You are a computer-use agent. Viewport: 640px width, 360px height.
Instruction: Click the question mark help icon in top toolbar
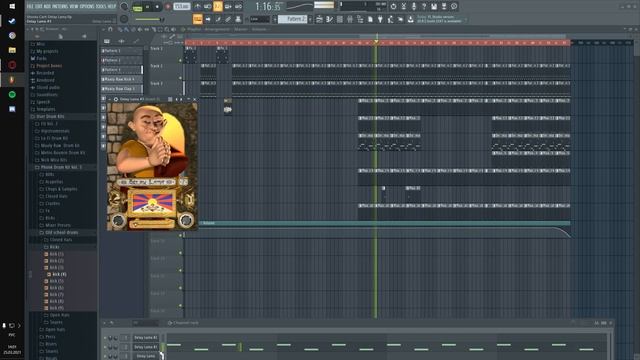click(424, 7)
